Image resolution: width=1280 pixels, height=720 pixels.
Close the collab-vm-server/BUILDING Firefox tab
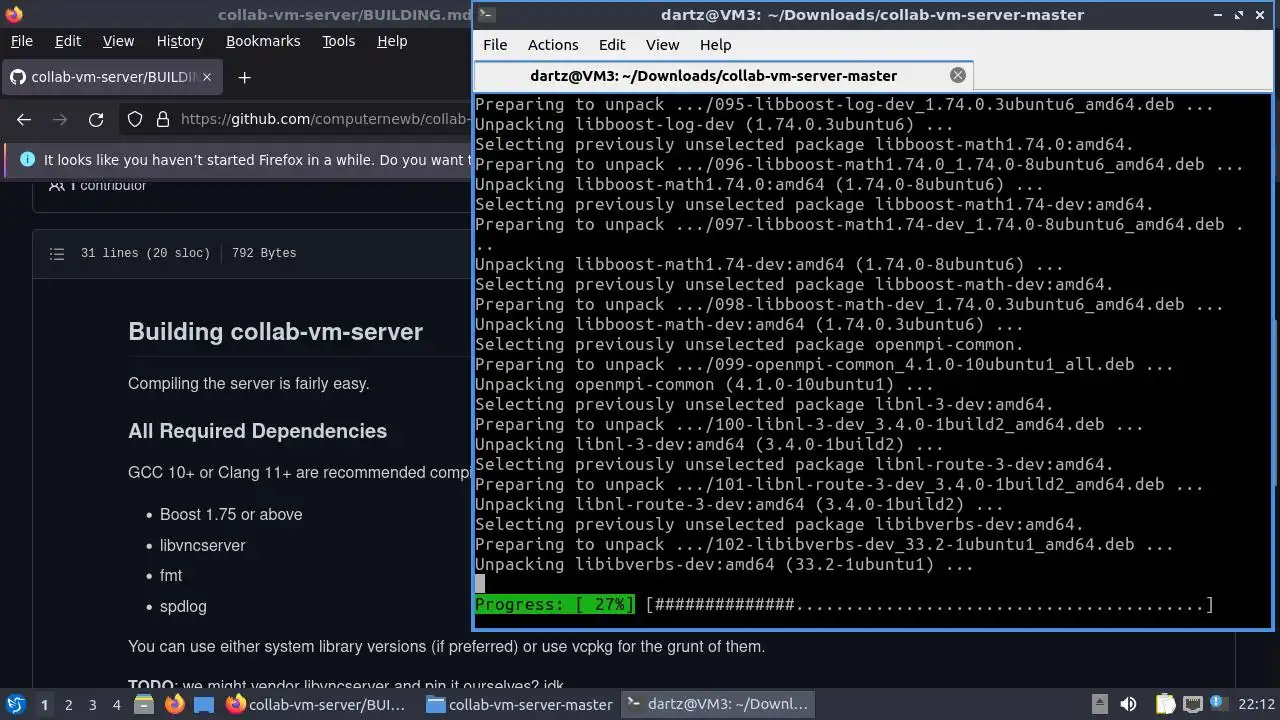207,77
